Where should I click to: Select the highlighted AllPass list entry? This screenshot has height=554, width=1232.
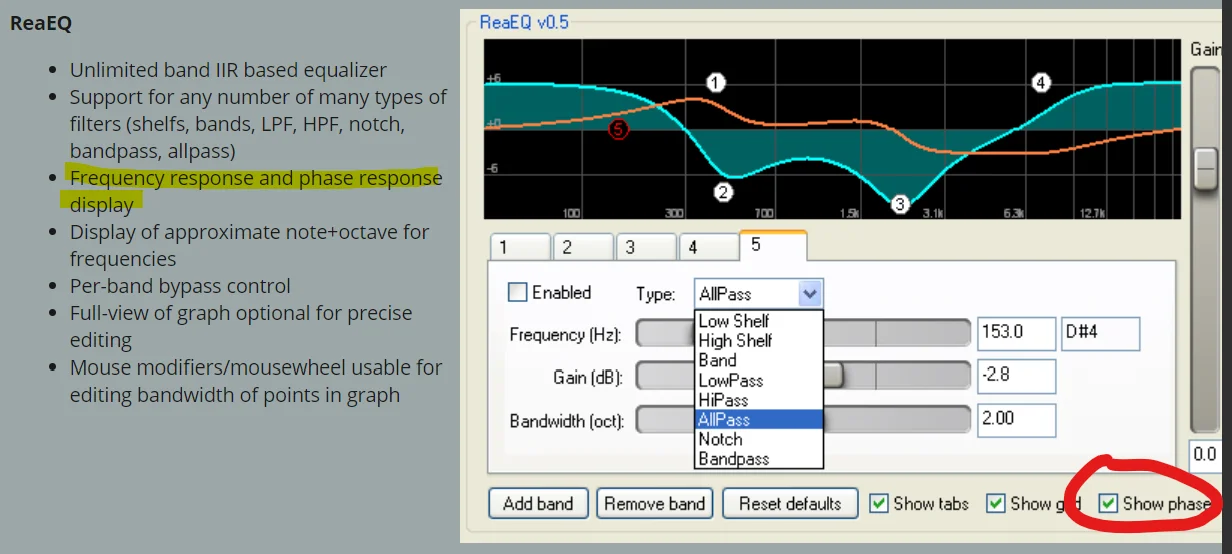[x=759, y=419]
